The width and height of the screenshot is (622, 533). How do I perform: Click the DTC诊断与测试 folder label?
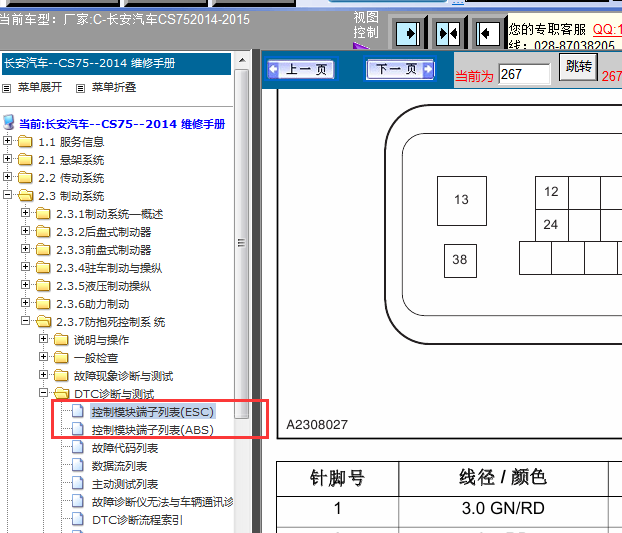click(114, 394)
